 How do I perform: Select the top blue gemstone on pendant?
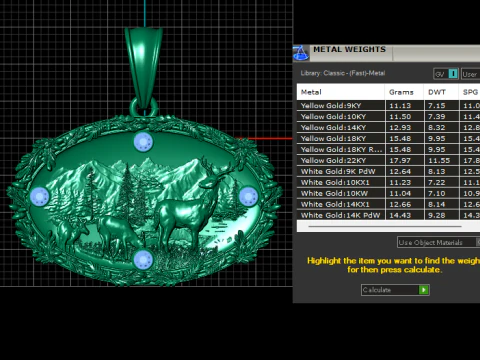click(x=143, y=142)
